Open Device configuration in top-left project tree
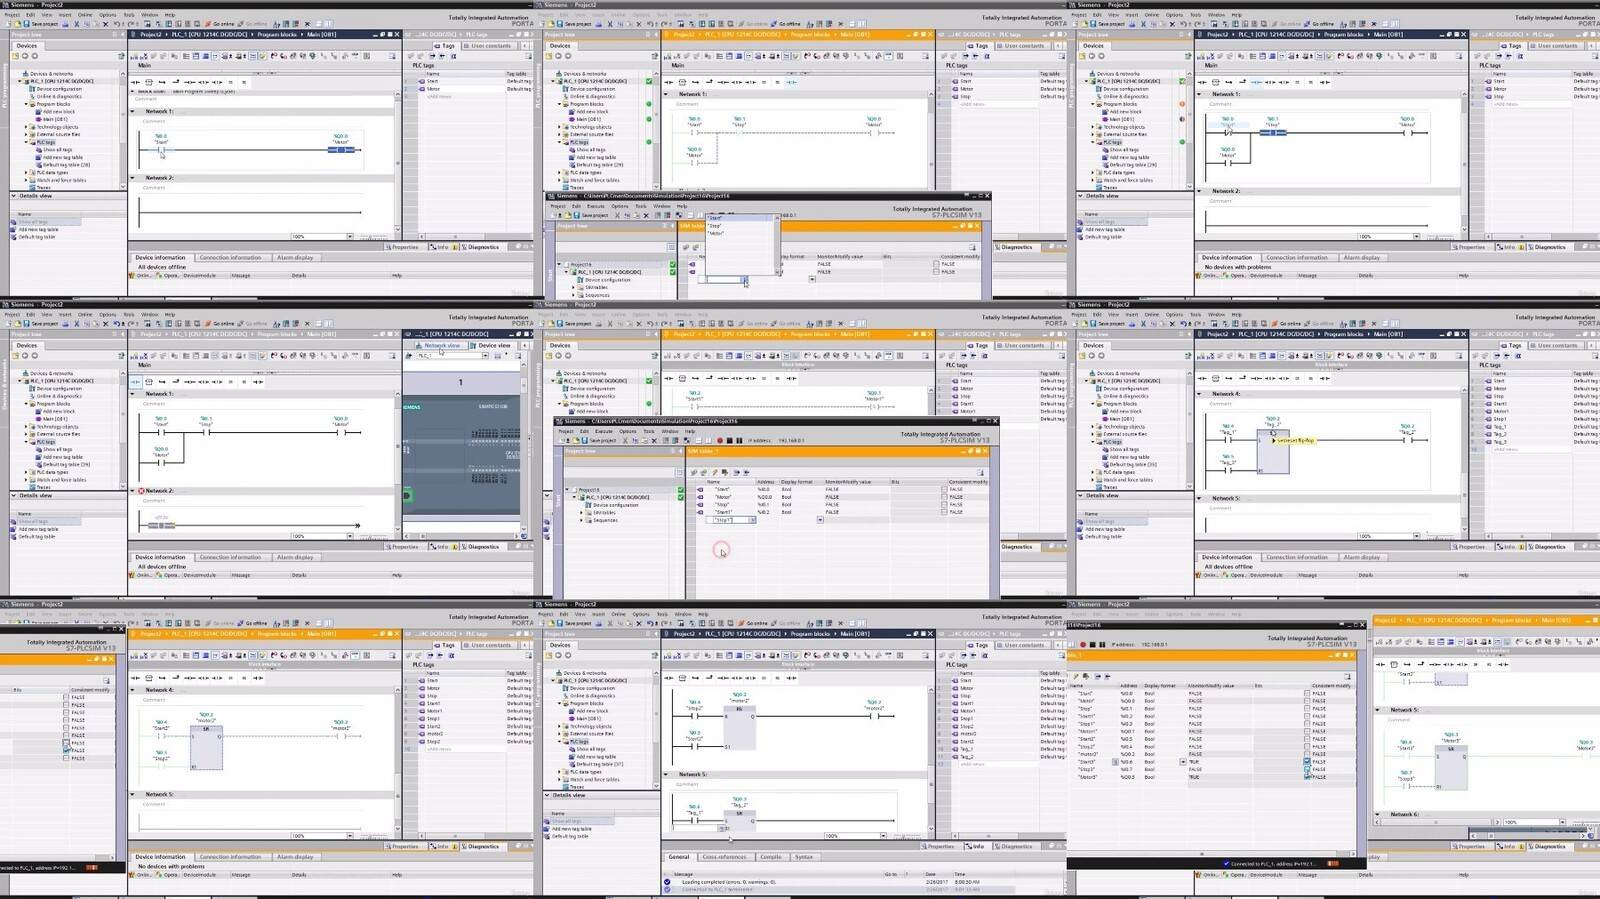The image size is (1600, 899). pos(59,89)
